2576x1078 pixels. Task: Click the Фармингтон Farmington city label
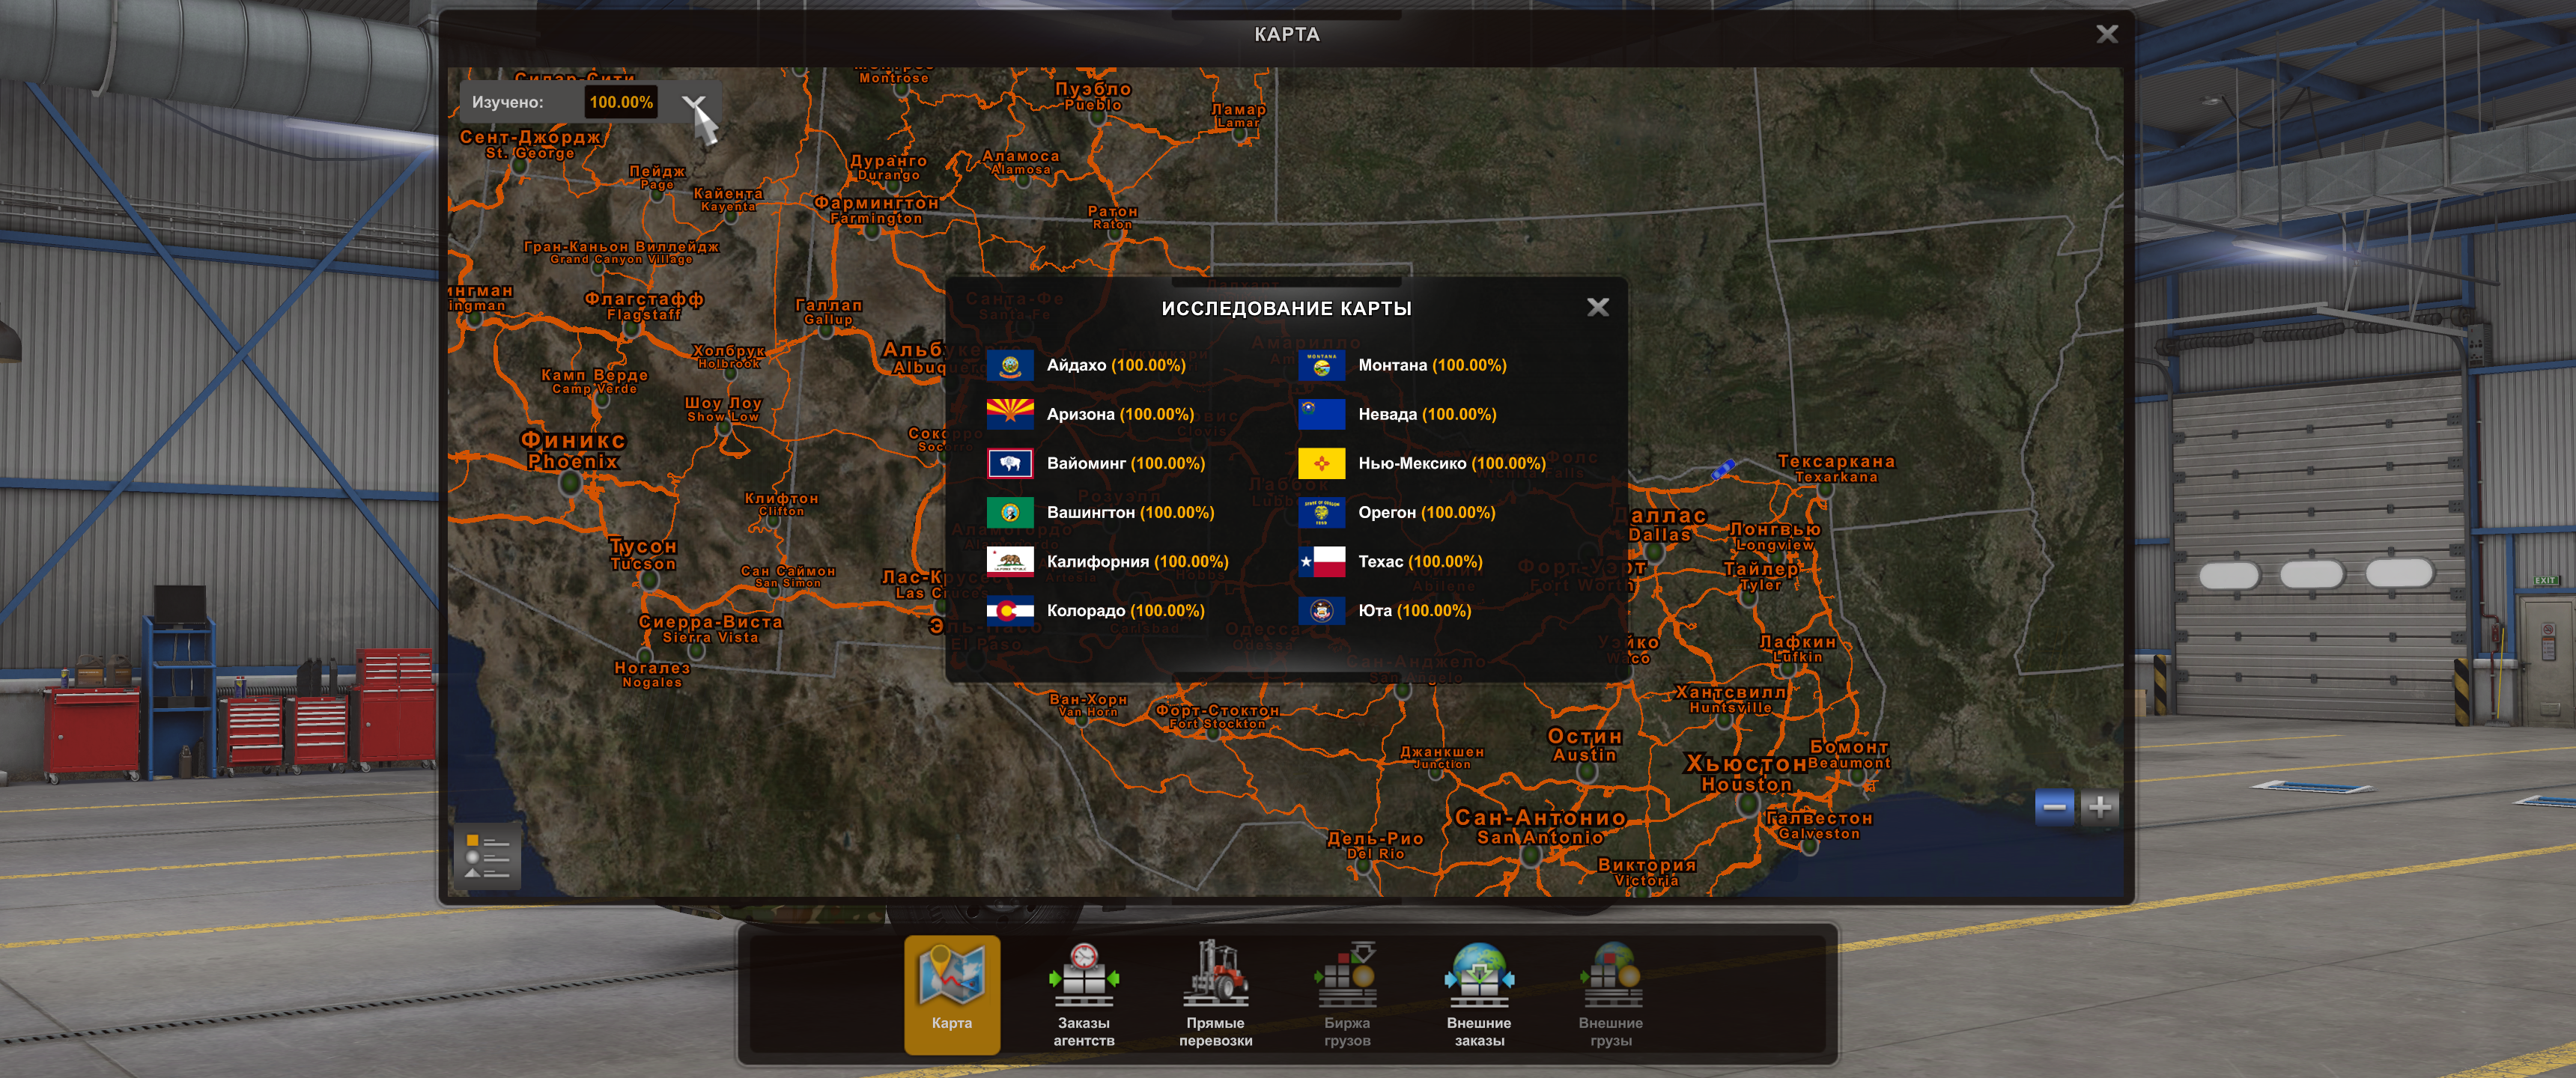pos(876,210)
